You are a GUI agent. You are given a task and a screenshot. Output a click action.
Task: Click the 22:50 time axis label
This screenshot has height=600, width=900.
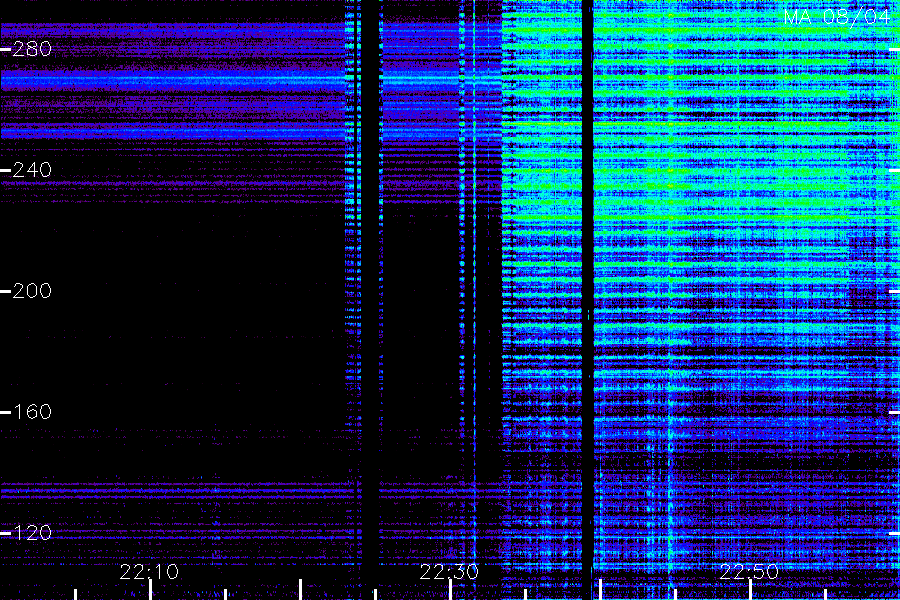pos(749,572)
